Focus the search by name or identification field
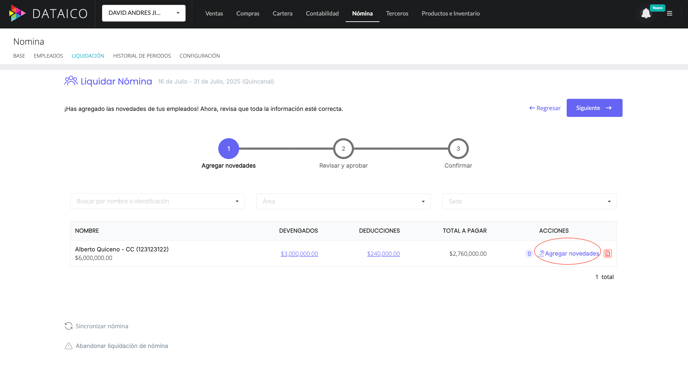This screenshot has height=369, width=688. (157, 201)
